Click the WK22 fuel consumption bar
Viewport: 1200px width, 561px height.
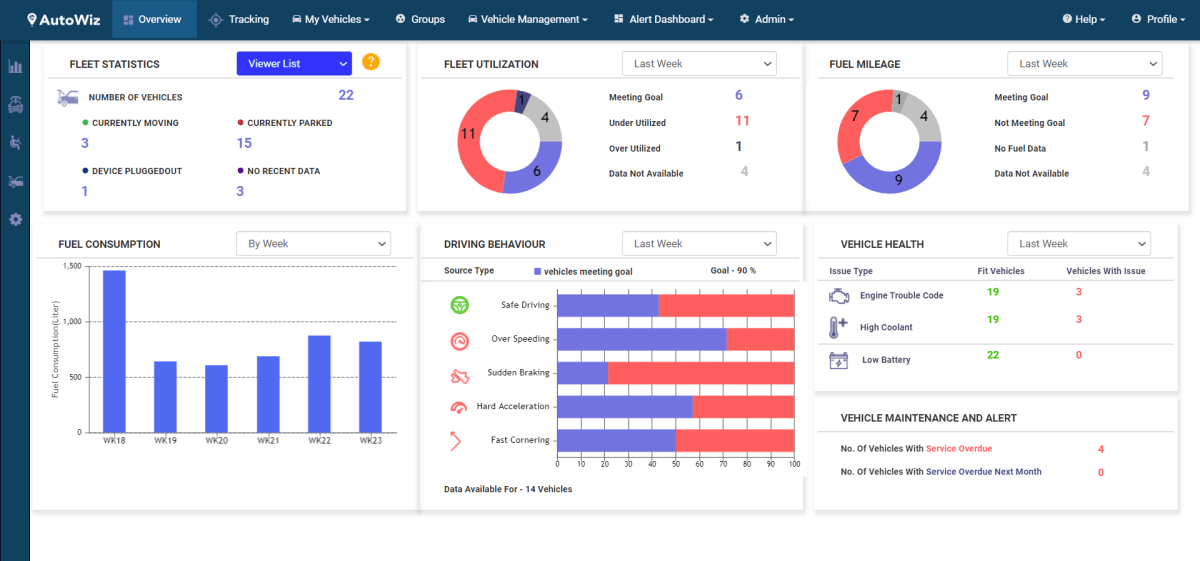(319, 384)
